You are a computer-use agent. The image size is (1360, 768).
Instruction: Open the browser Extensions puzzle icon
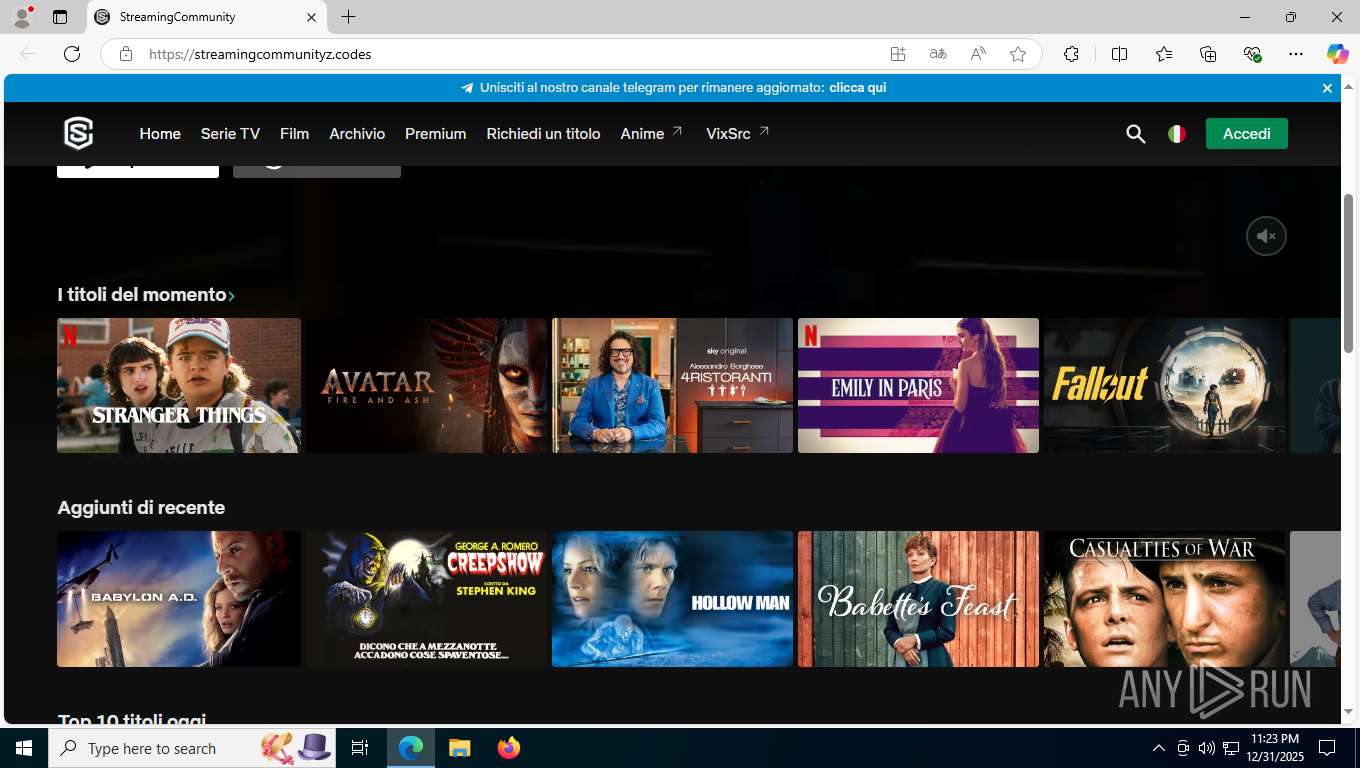[1071, 54]
